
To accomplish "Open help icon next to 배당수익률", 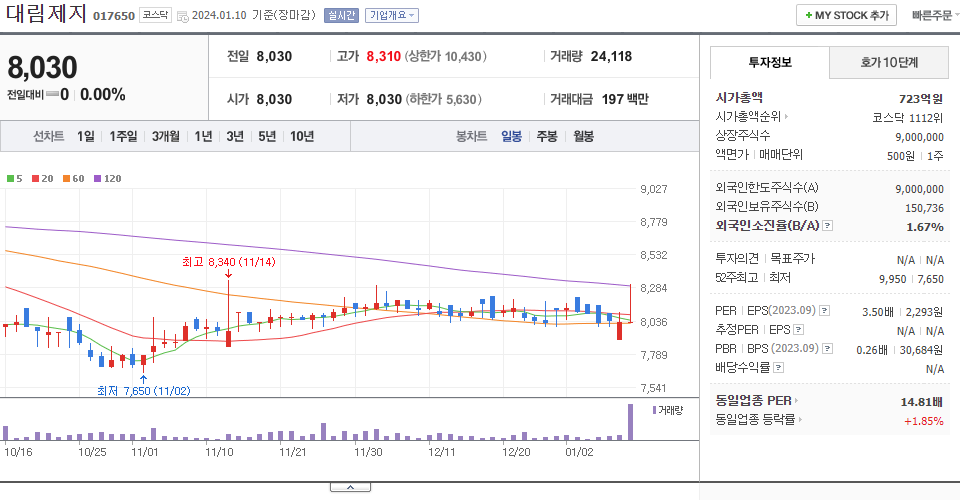I will click(x=778, y=368).
